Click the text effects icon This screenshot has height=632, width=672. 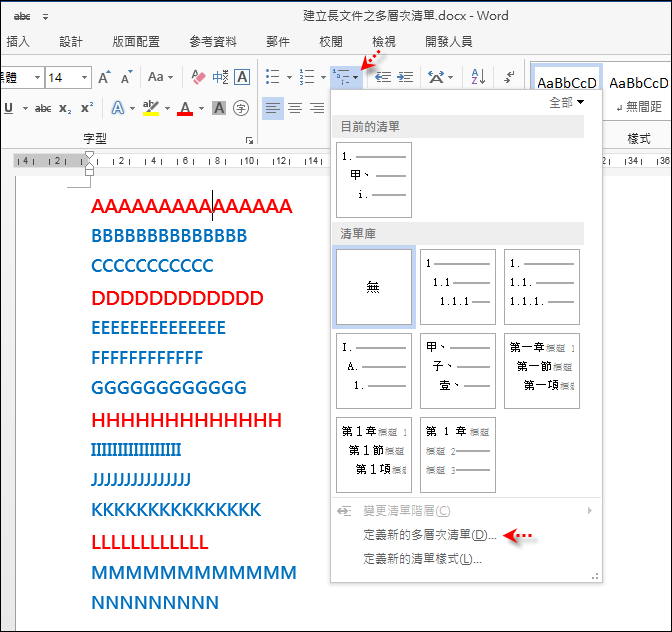pyautogui.click(x=118, y=108)
